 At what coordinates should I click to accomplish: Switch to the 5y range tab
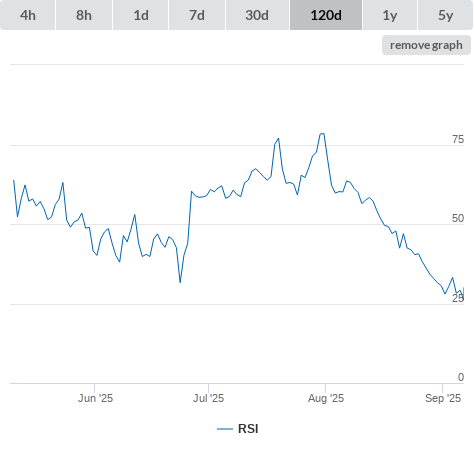[x=445, y=15]
